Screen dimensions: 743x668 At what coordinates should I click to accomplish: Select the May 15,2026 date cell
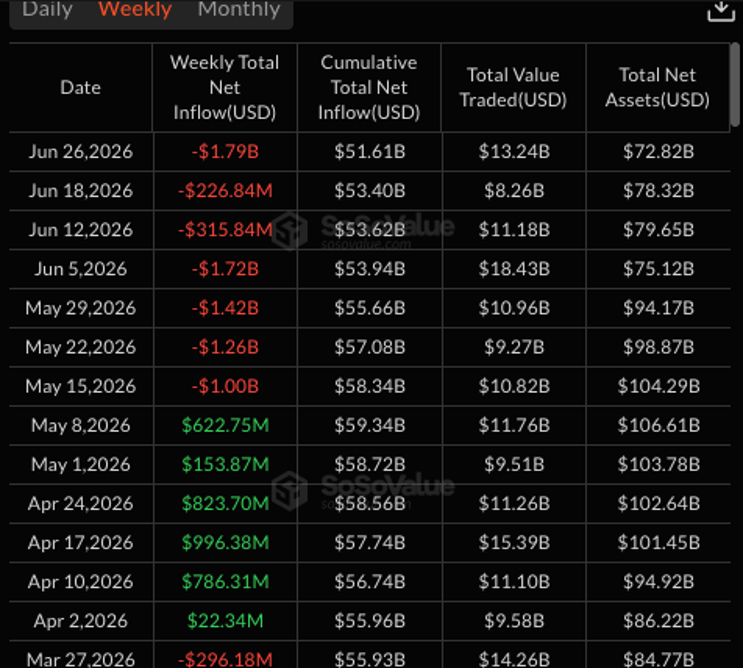coord(81,386)
